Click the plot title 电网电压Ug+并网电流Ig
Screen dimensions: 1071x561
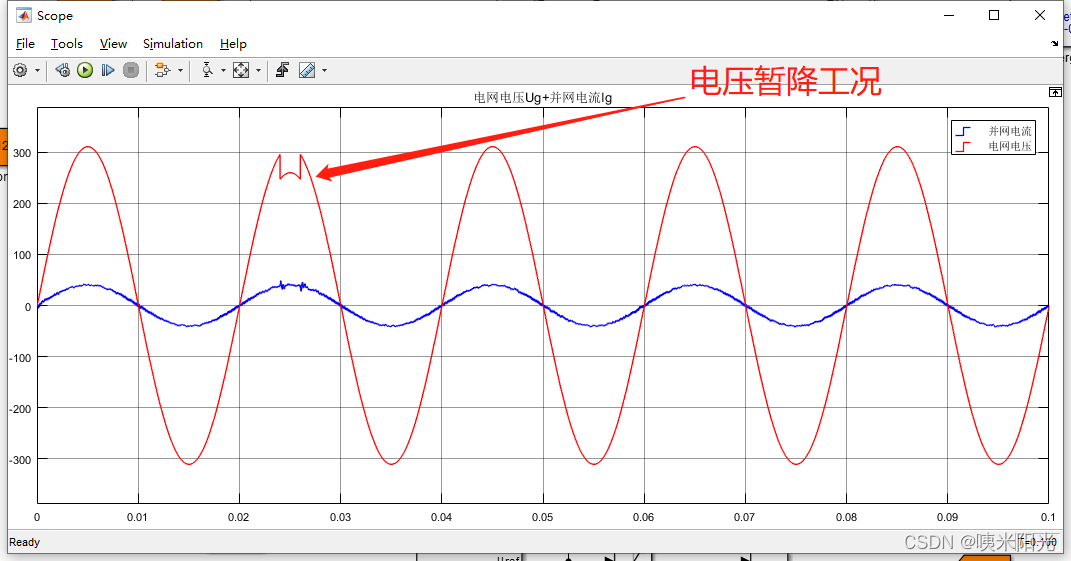543,98
